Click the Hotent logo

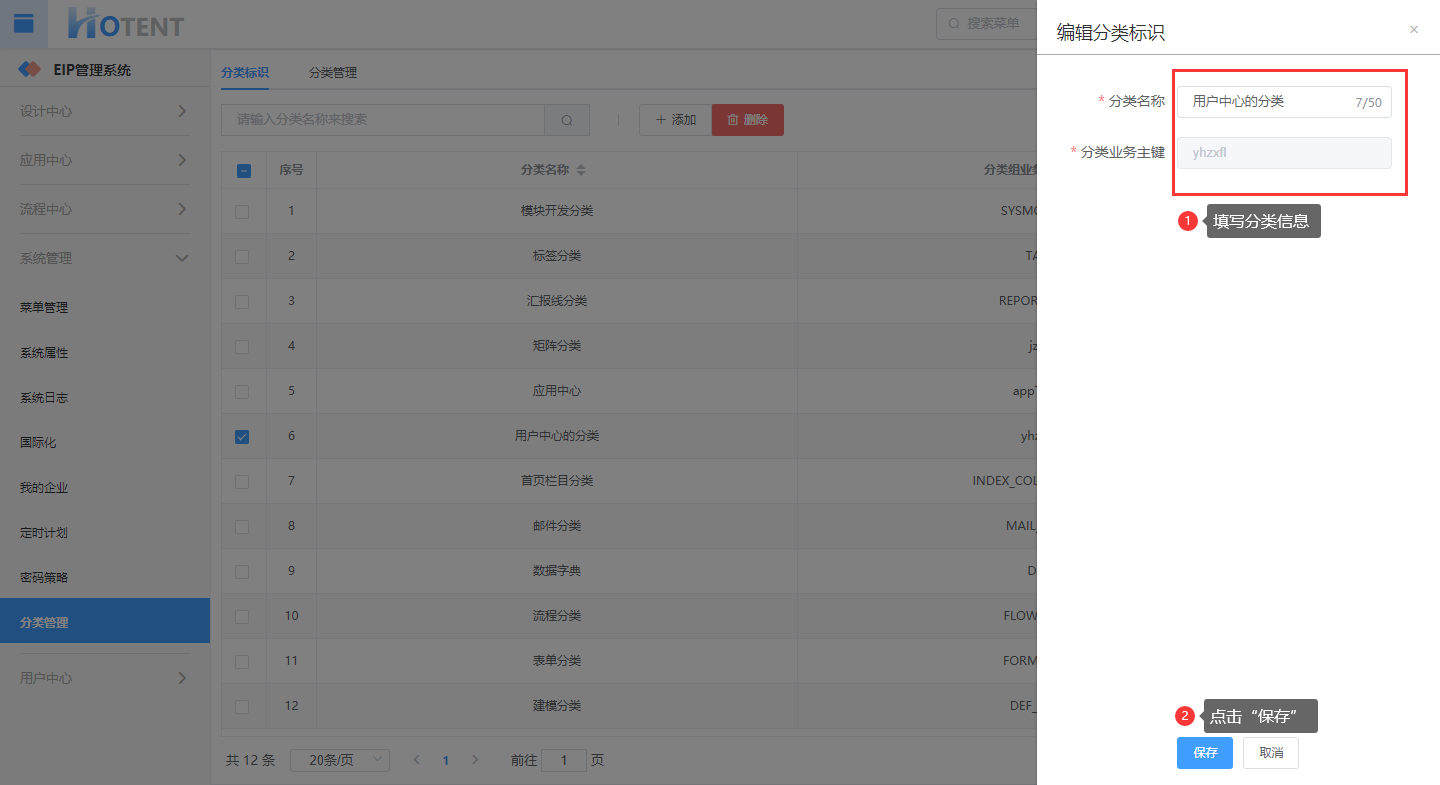126,24
